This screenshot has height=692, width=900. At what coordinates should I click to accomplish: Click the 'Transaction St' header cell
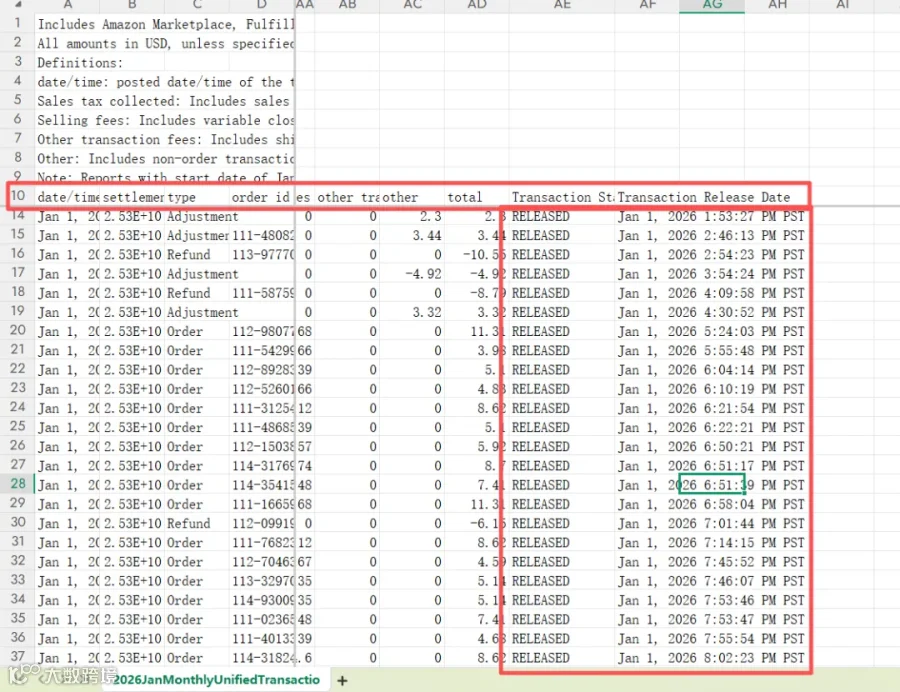[562, 197]
